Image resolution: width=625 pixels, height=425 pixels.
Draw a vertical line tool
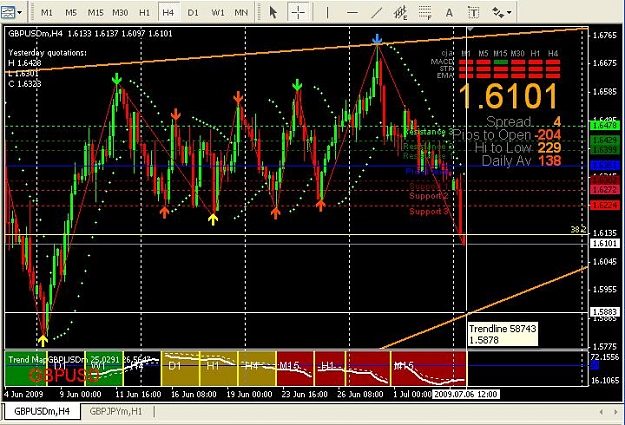pos(327,13)
